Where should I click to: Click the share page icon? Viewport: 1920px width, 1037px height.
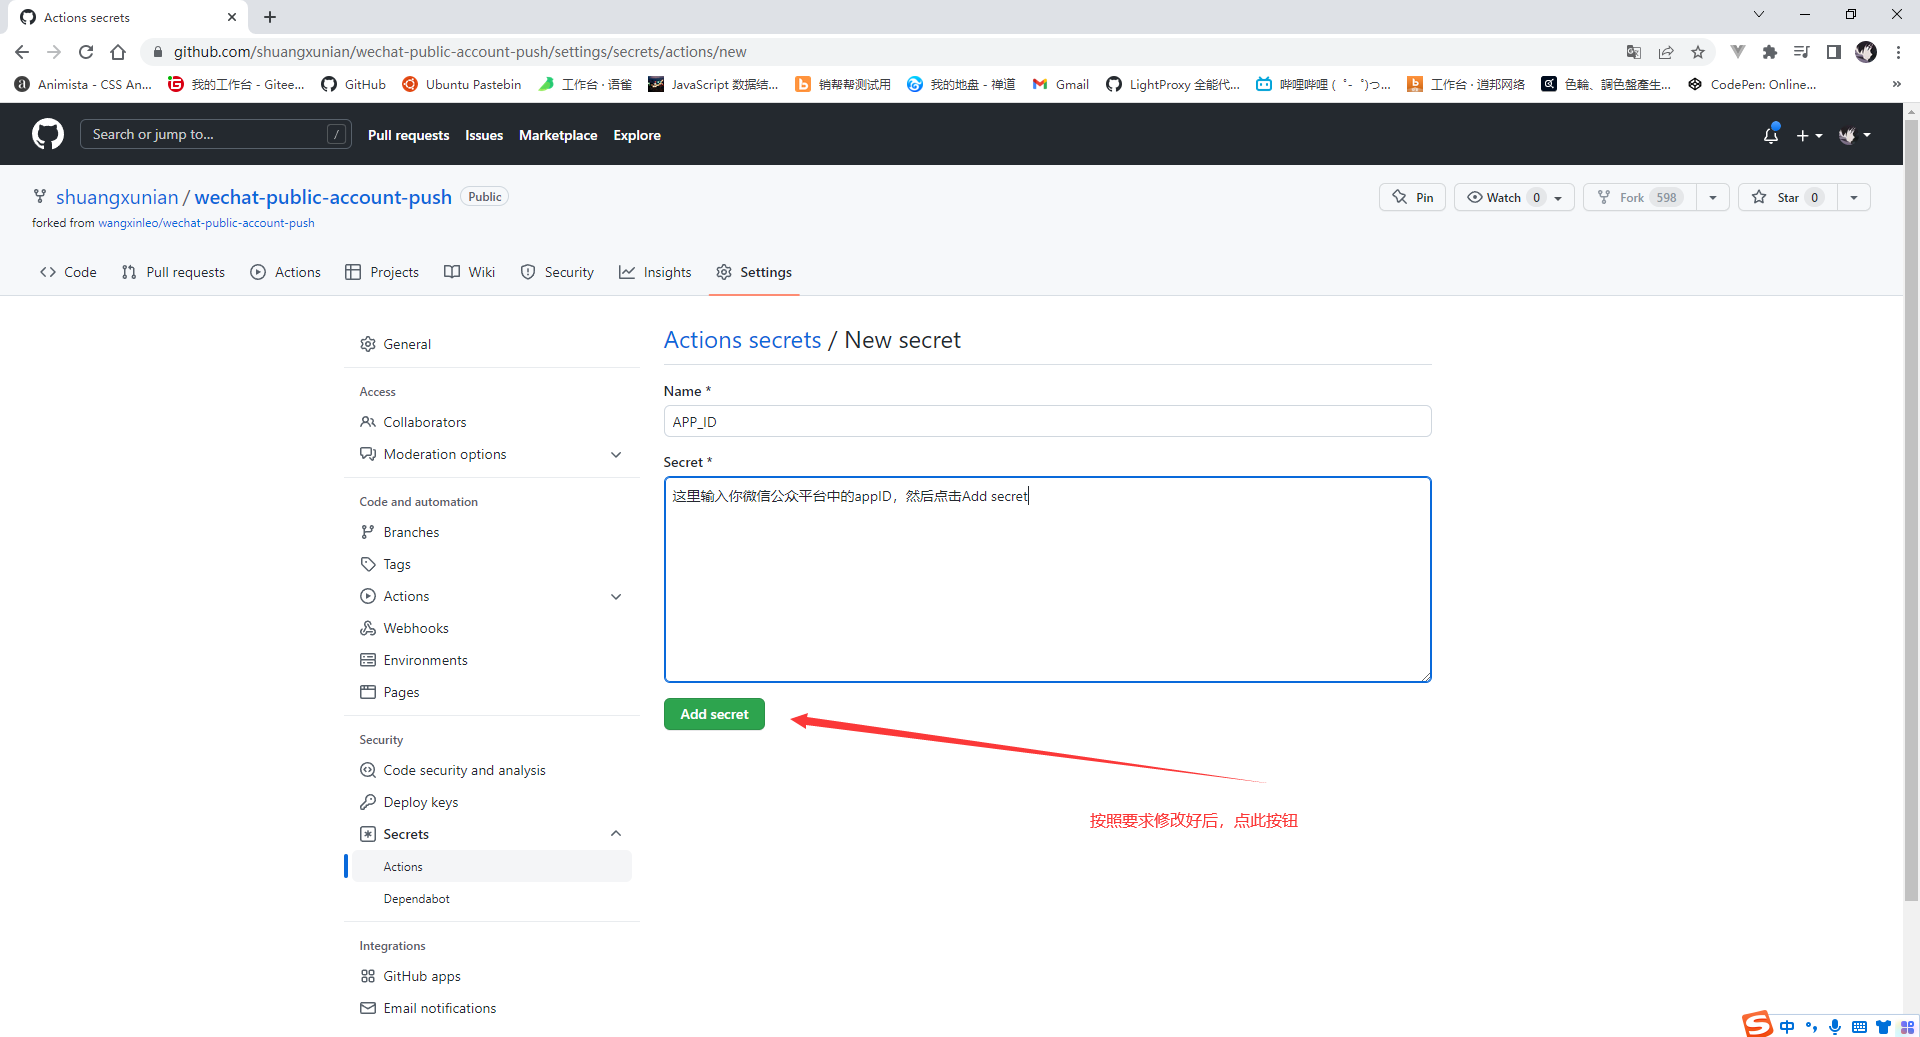click(x=1665, y=52)
